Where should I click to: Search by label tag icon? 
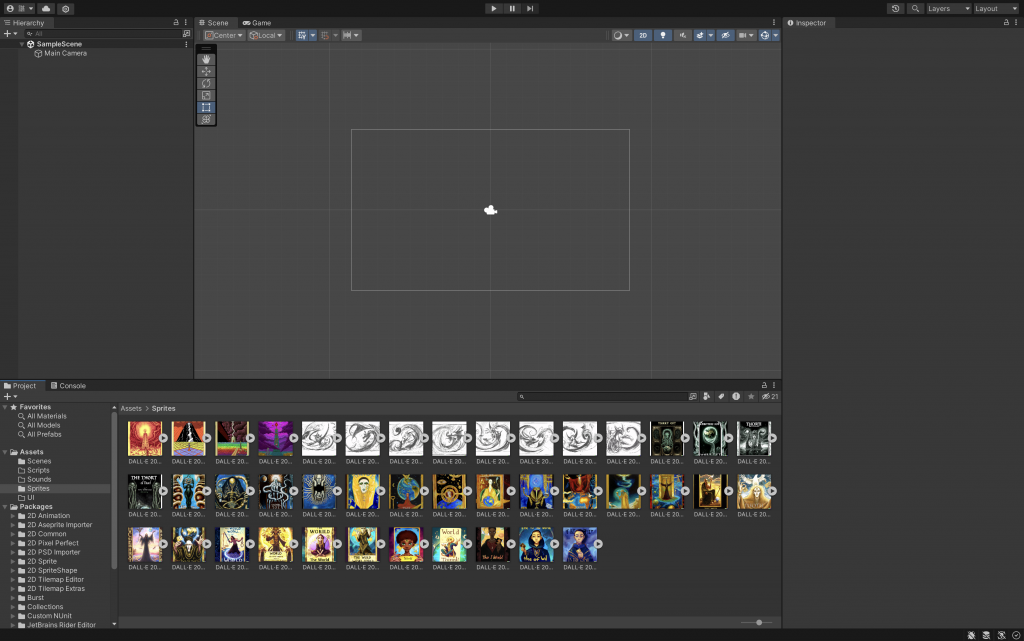click(x=721, y=396)
